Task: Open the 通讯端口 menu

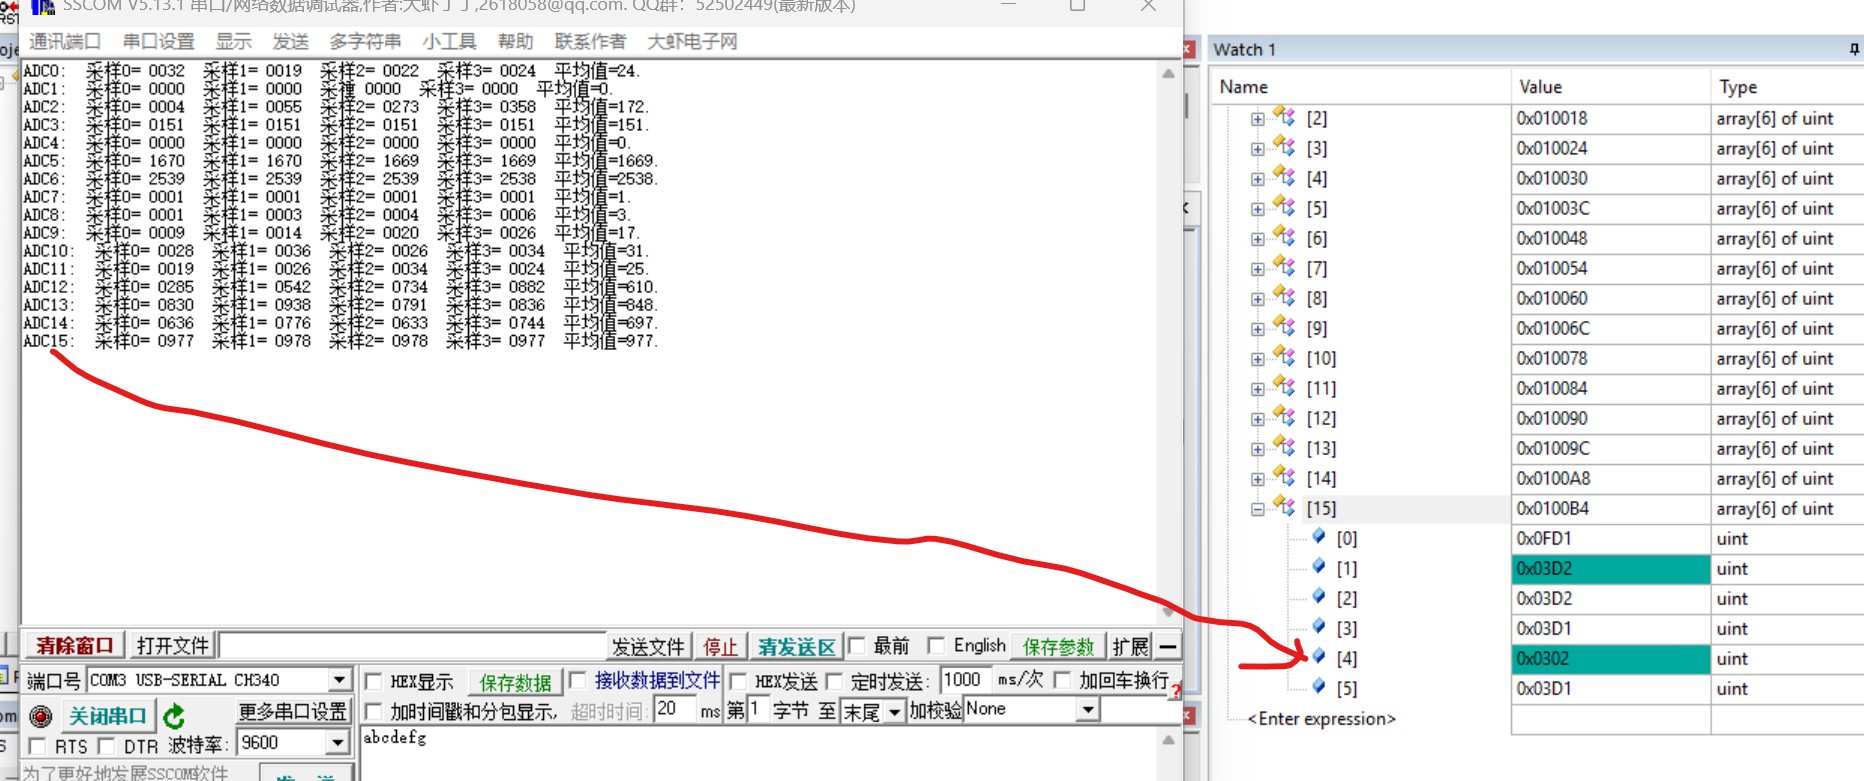Action: [65, 41]
